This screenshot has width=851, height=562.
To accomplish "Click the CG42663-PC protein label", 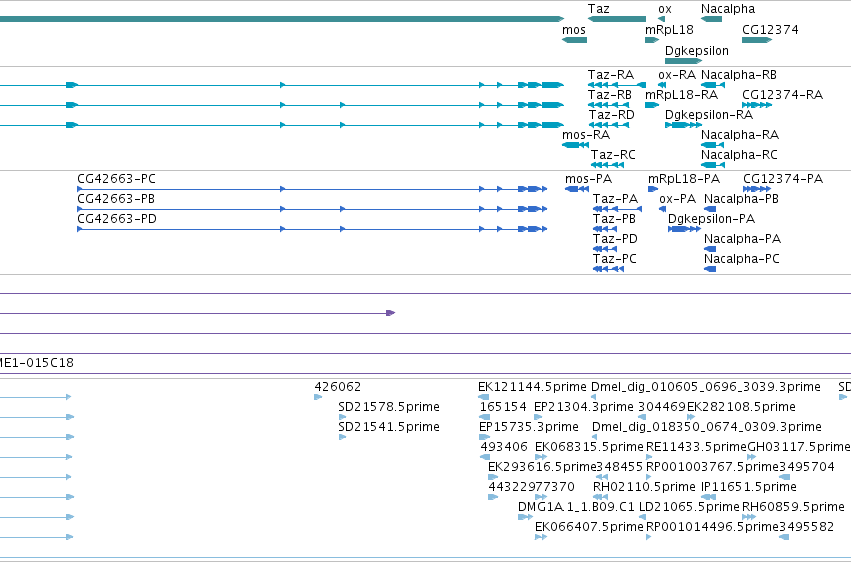I will point(116,179).
